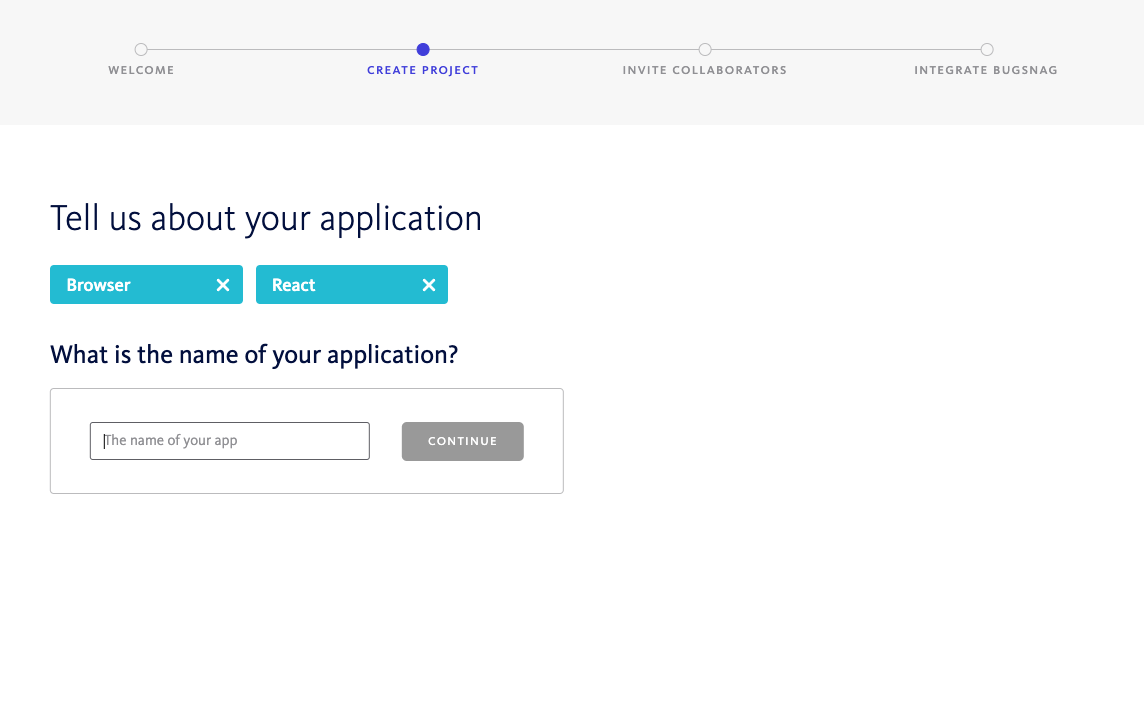Remove the Browser tag via its X
The width and height of the screenshot is (1144, 719).
(223, 285)
